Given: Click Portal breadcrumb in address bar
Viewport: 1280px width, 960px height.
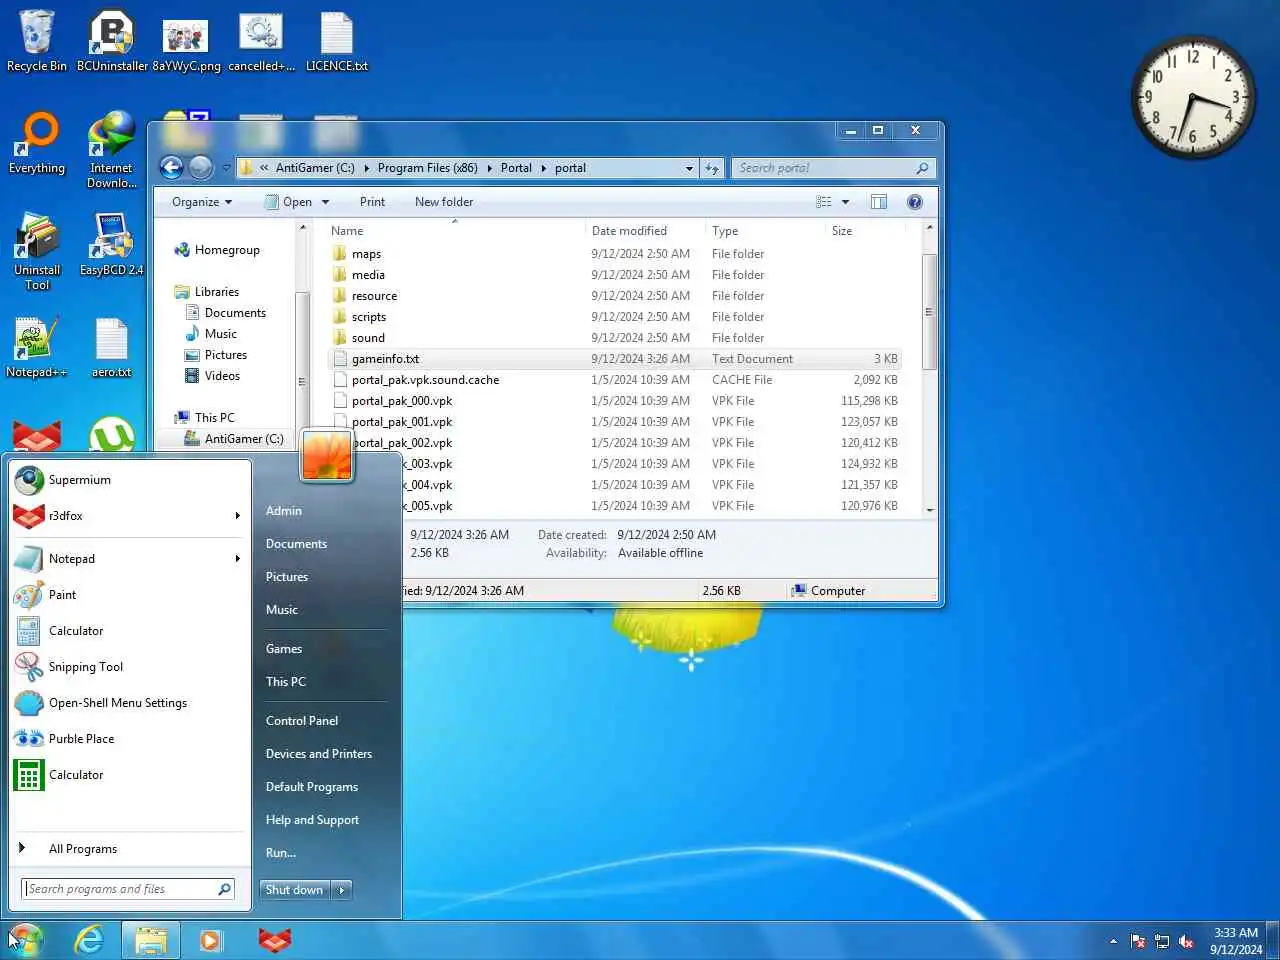Looking at the screenshot, I should click(516, 168).
